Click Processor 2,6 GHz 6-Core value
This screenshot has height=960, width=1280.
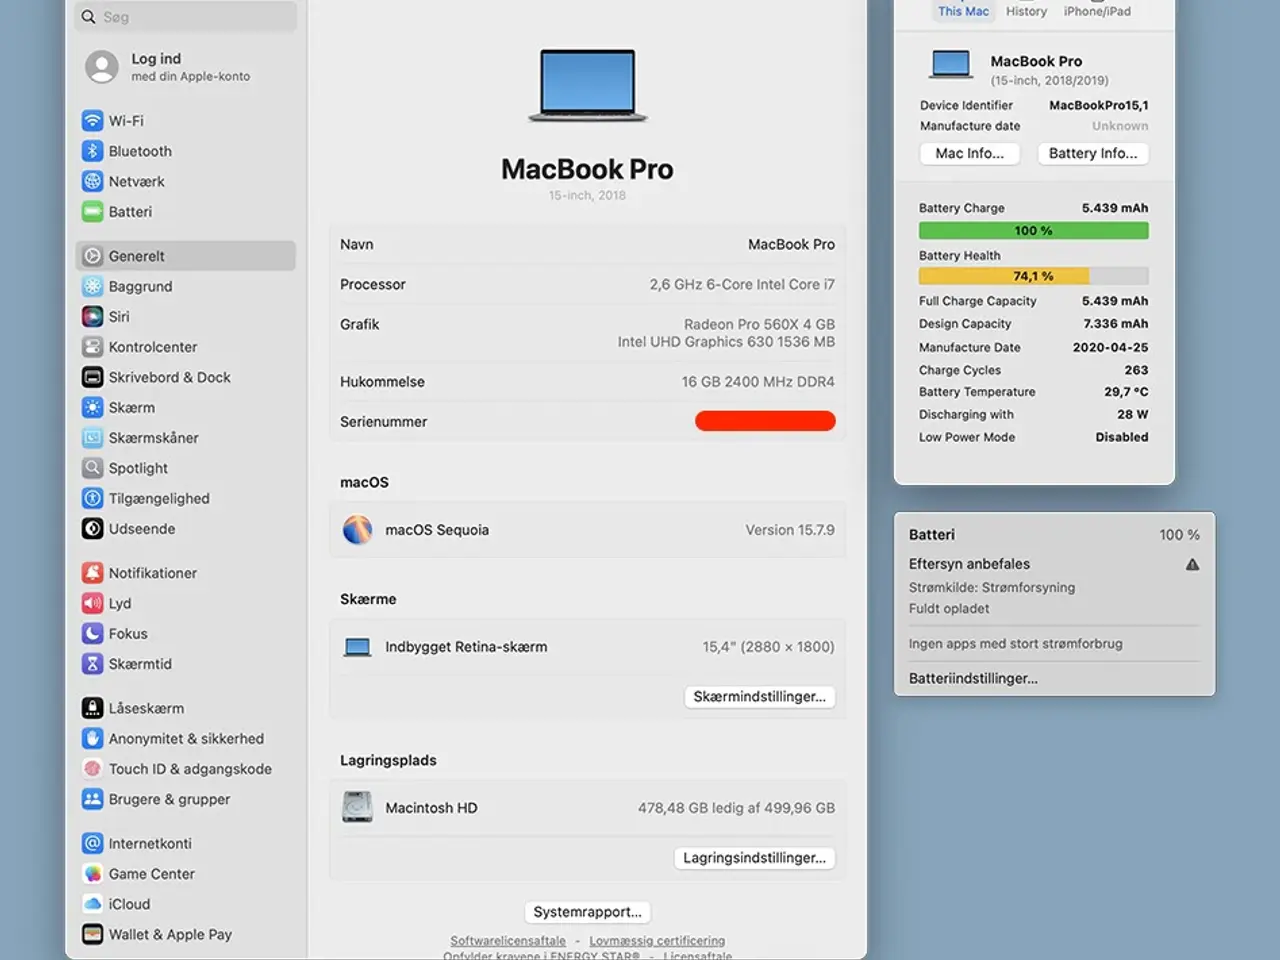coord(742,284)
